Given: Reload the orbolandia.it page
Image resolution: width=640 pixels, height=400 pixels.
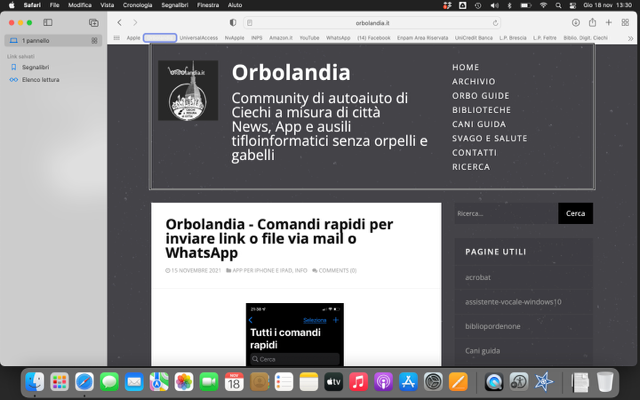Looking at the screenshot, I should (x=495, y=23).
